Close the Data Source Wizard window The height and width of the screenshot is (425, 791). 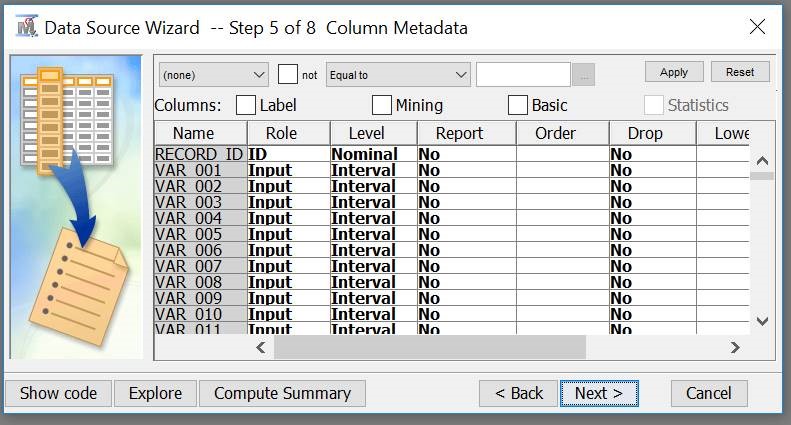coord(757,27)
